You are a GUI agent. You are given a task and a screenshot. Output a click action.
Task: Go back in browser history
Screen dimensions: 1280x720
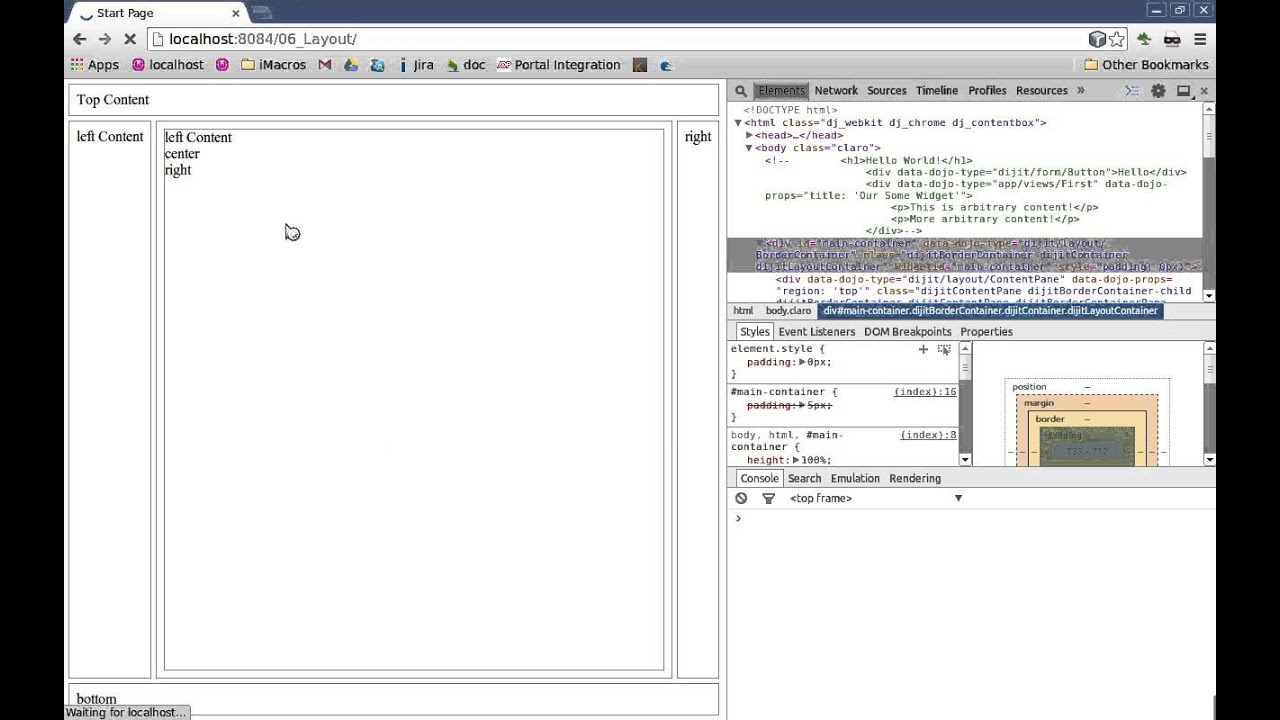pos(79,39)
